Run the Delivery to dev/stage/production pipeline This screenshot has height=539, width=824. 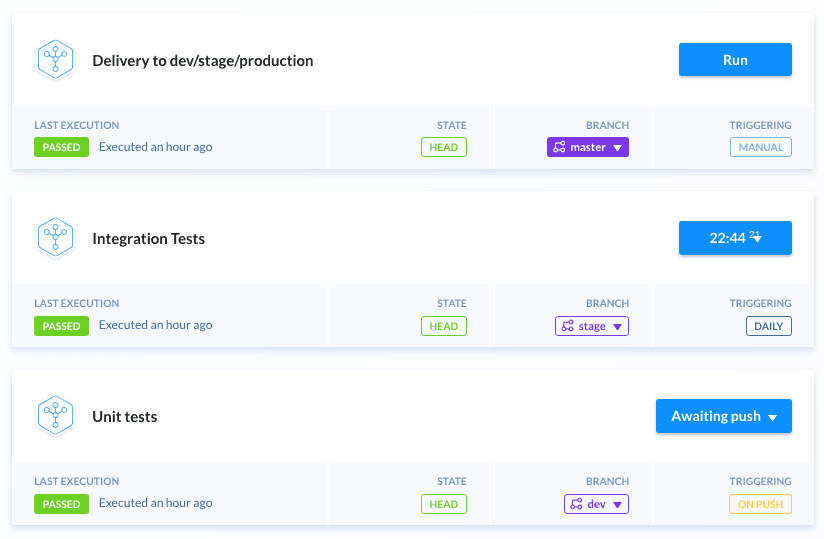(735, 60)
